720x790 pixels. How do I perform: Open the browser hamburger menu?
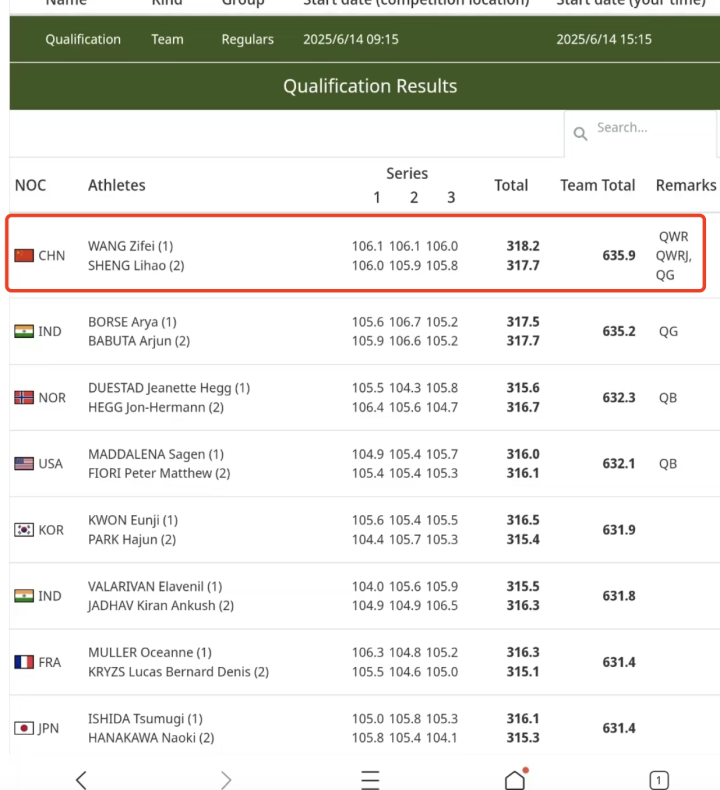(370, 780)
